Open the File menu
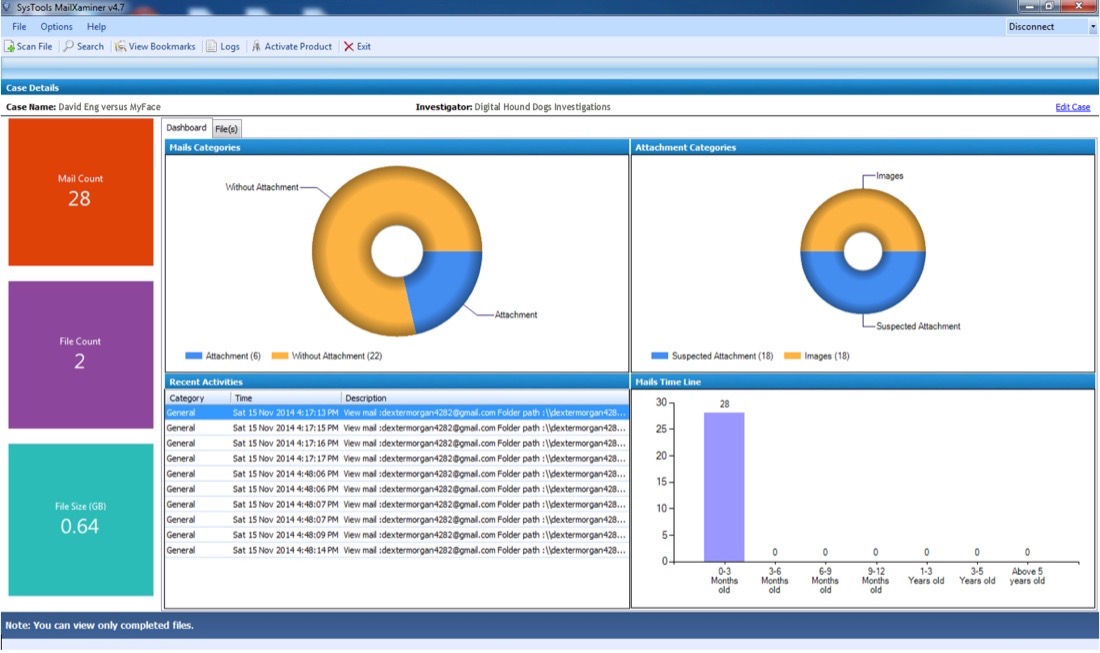This screenshot has height=653, width=1100. 19,27
